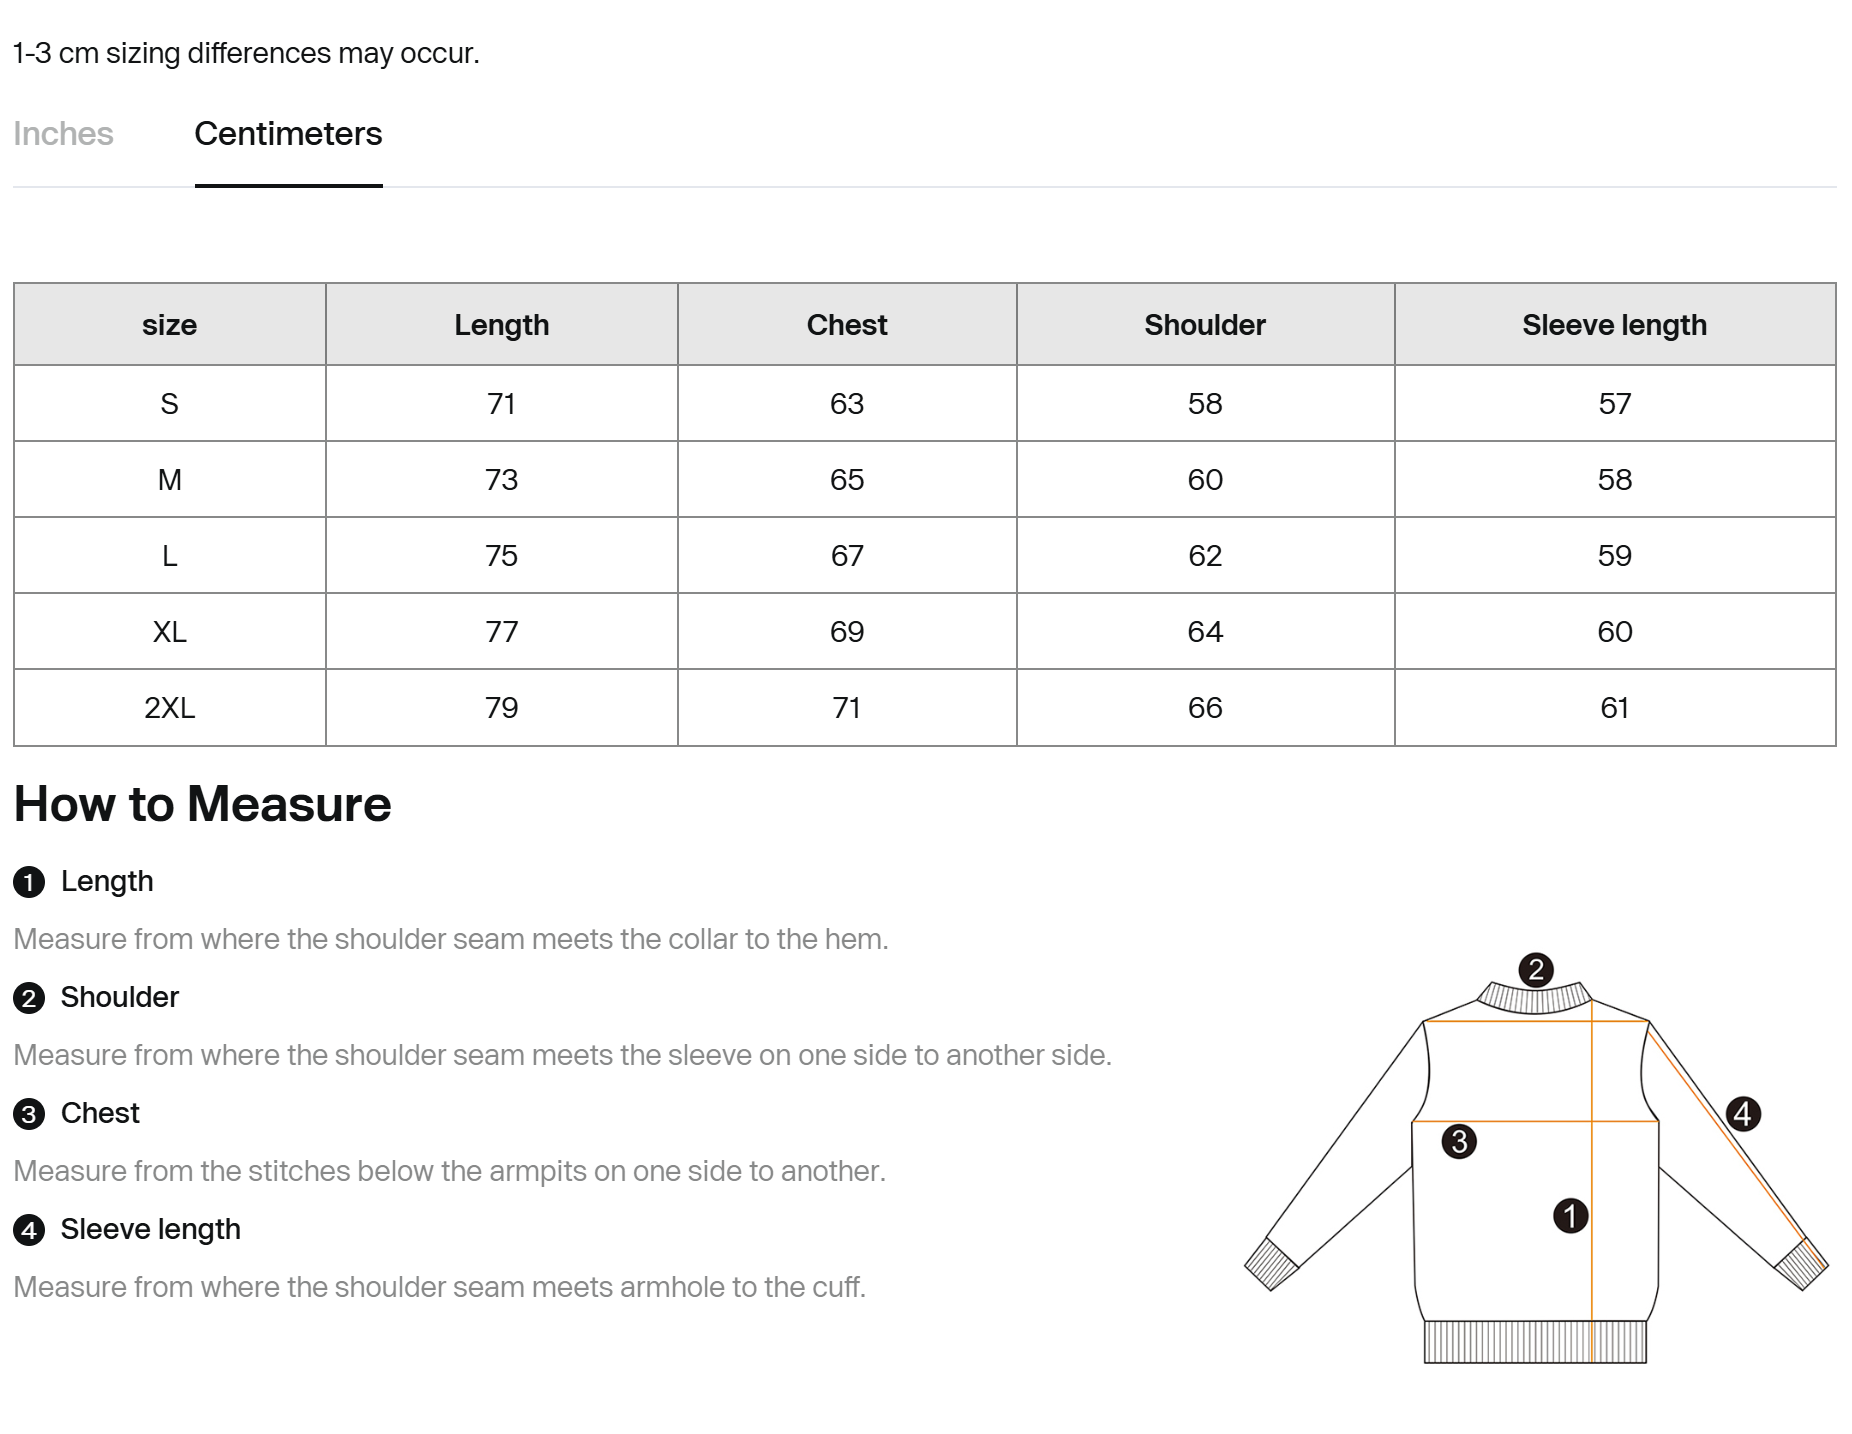
Task: Switch to the Inches tab
Action: (63, 134)
